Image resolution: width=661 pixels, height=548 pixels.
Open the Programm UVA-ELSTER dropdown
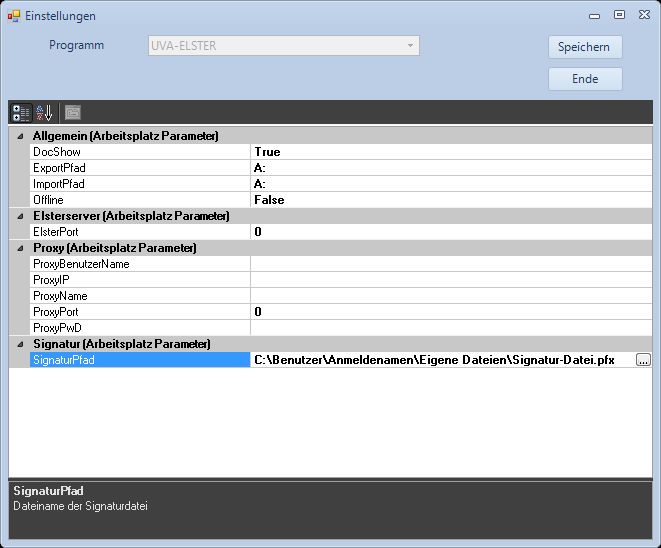pyautogui.click(x=282, y=46)
